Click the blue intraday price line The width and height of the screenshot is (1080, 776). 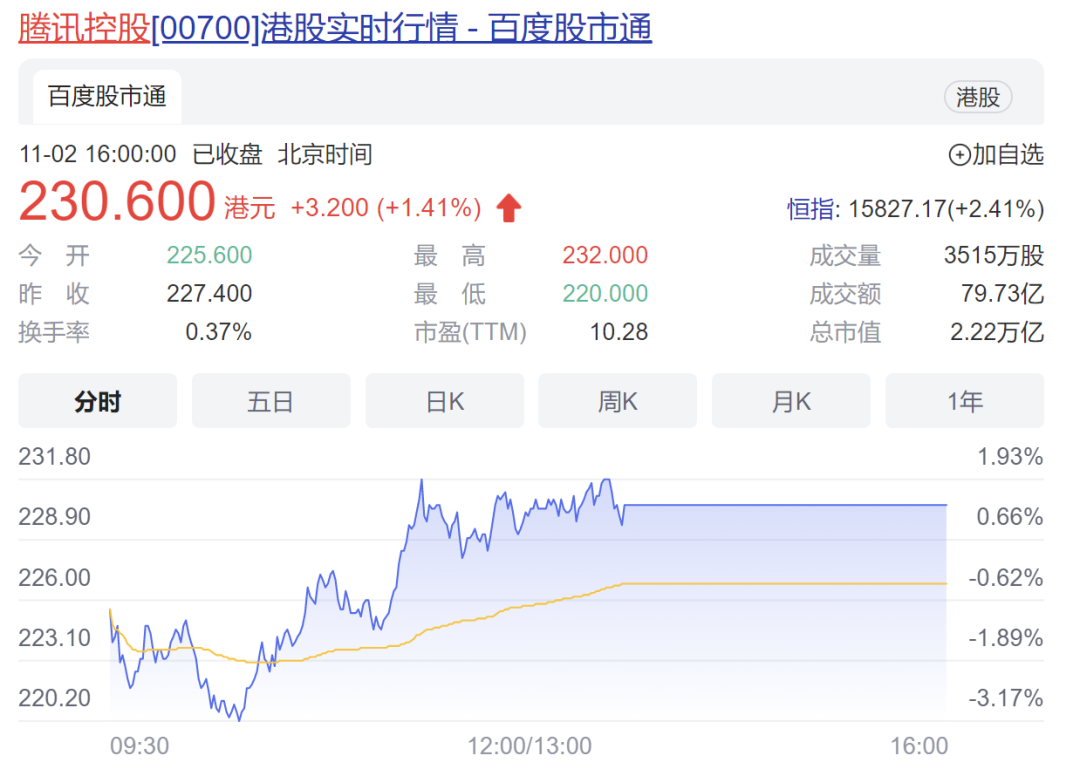[785, 505]
